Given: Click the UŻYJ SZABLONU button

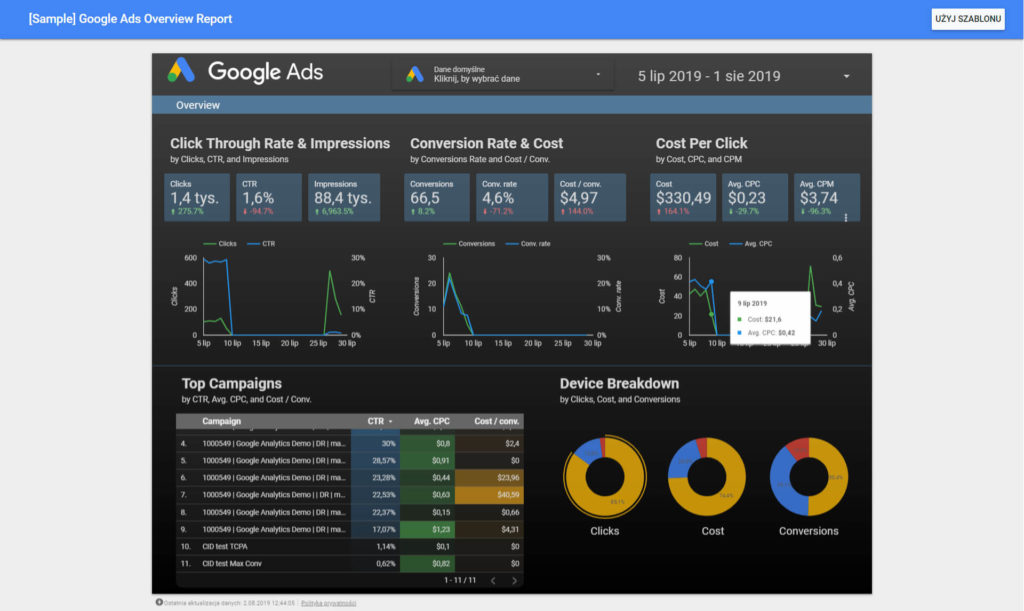Looking at the screenshot, I should 967,18.
